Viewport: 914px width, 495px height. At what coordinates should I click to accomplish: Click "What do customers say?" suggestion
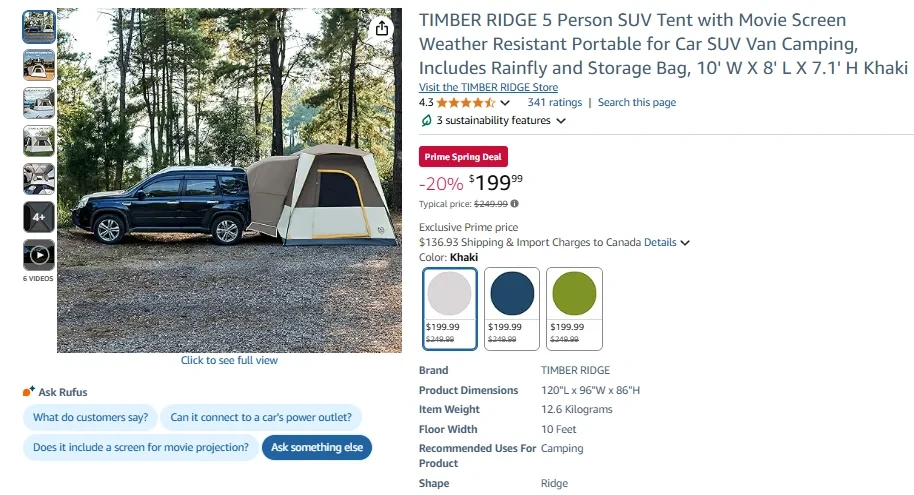point(90,418)
